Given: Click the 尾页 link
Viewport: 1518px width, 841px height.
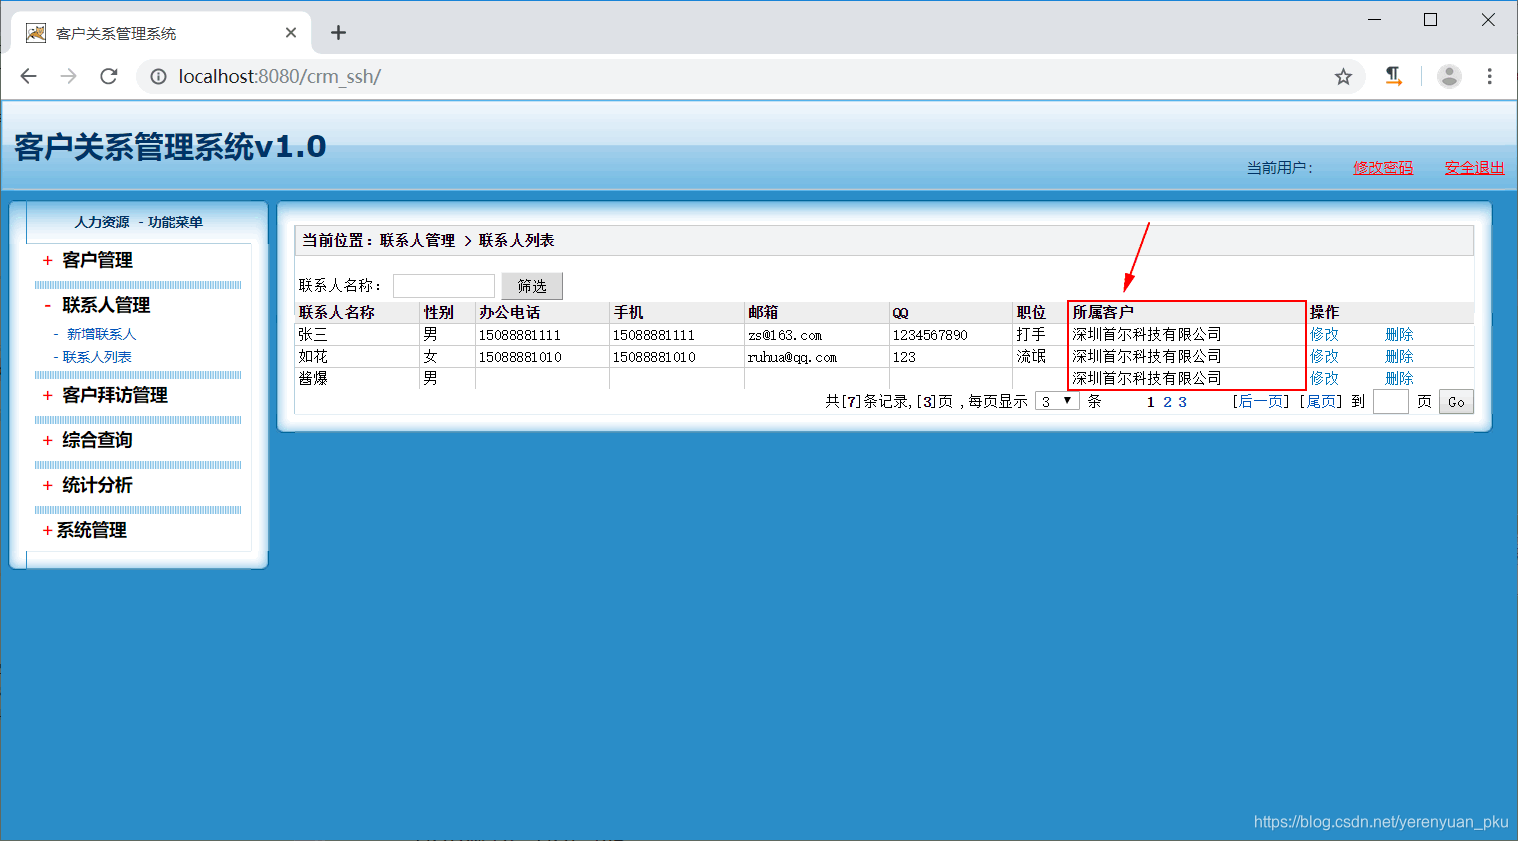Looking at the screenshot, I should tap(1321, 401).
